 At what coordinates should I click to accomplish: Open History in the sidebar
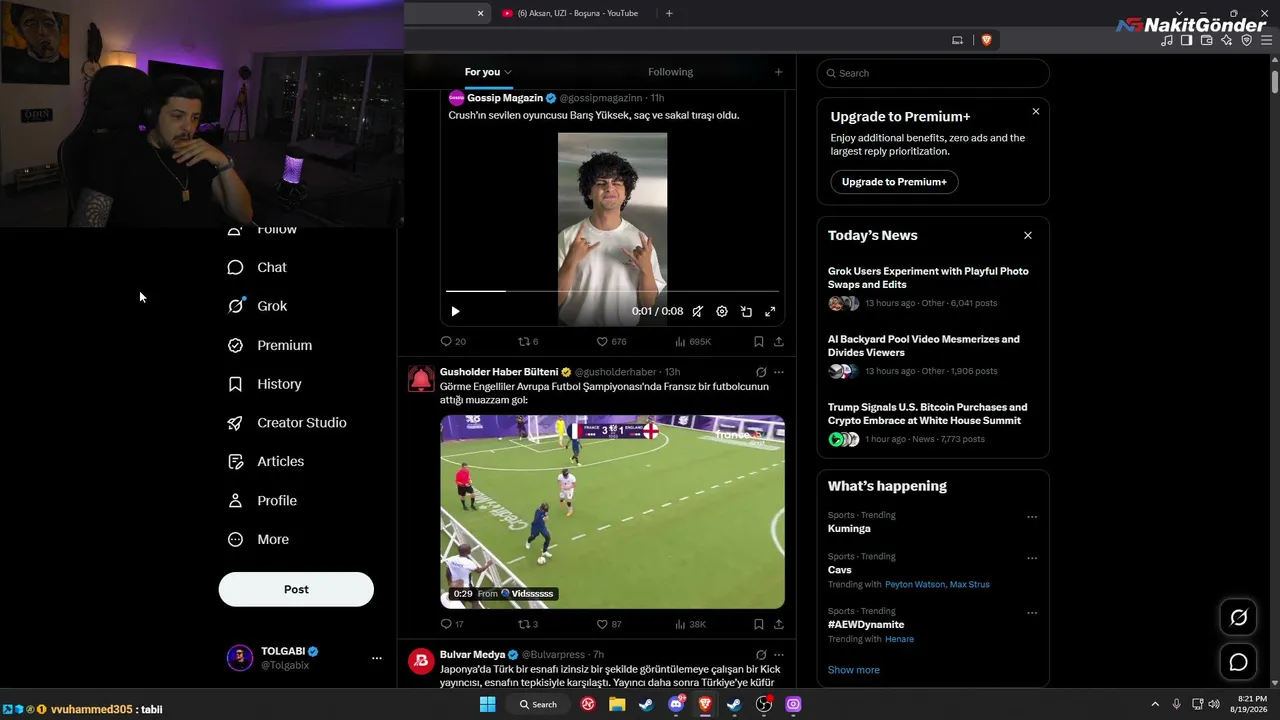coord(265,384)
